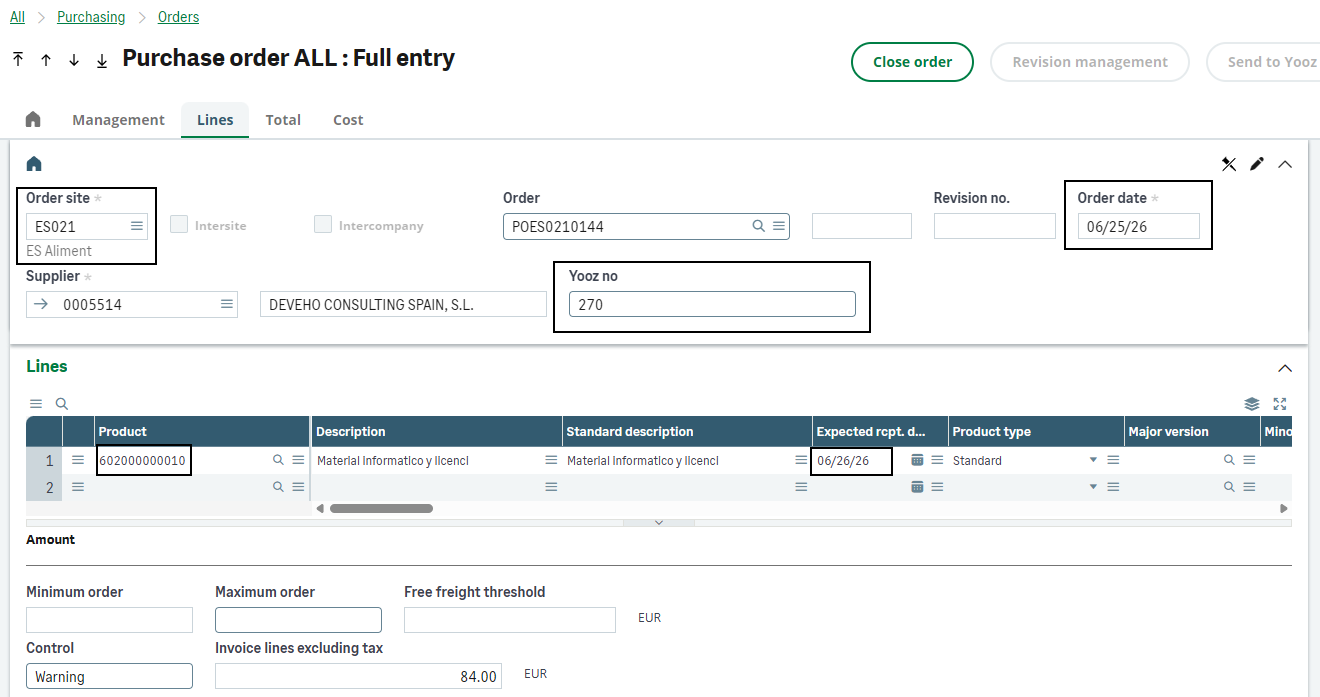Click the tools icon beside the pencil

[x=1229, y=164]
